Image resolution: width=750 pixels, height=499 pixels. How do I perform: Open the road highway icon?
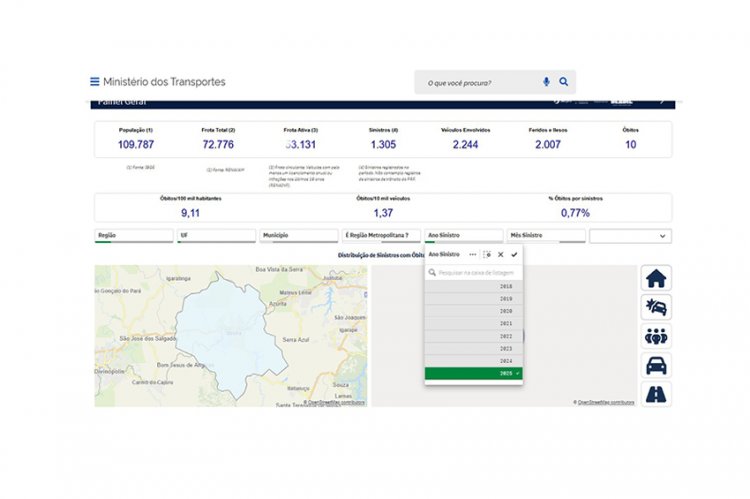click(x=656, y=394)
